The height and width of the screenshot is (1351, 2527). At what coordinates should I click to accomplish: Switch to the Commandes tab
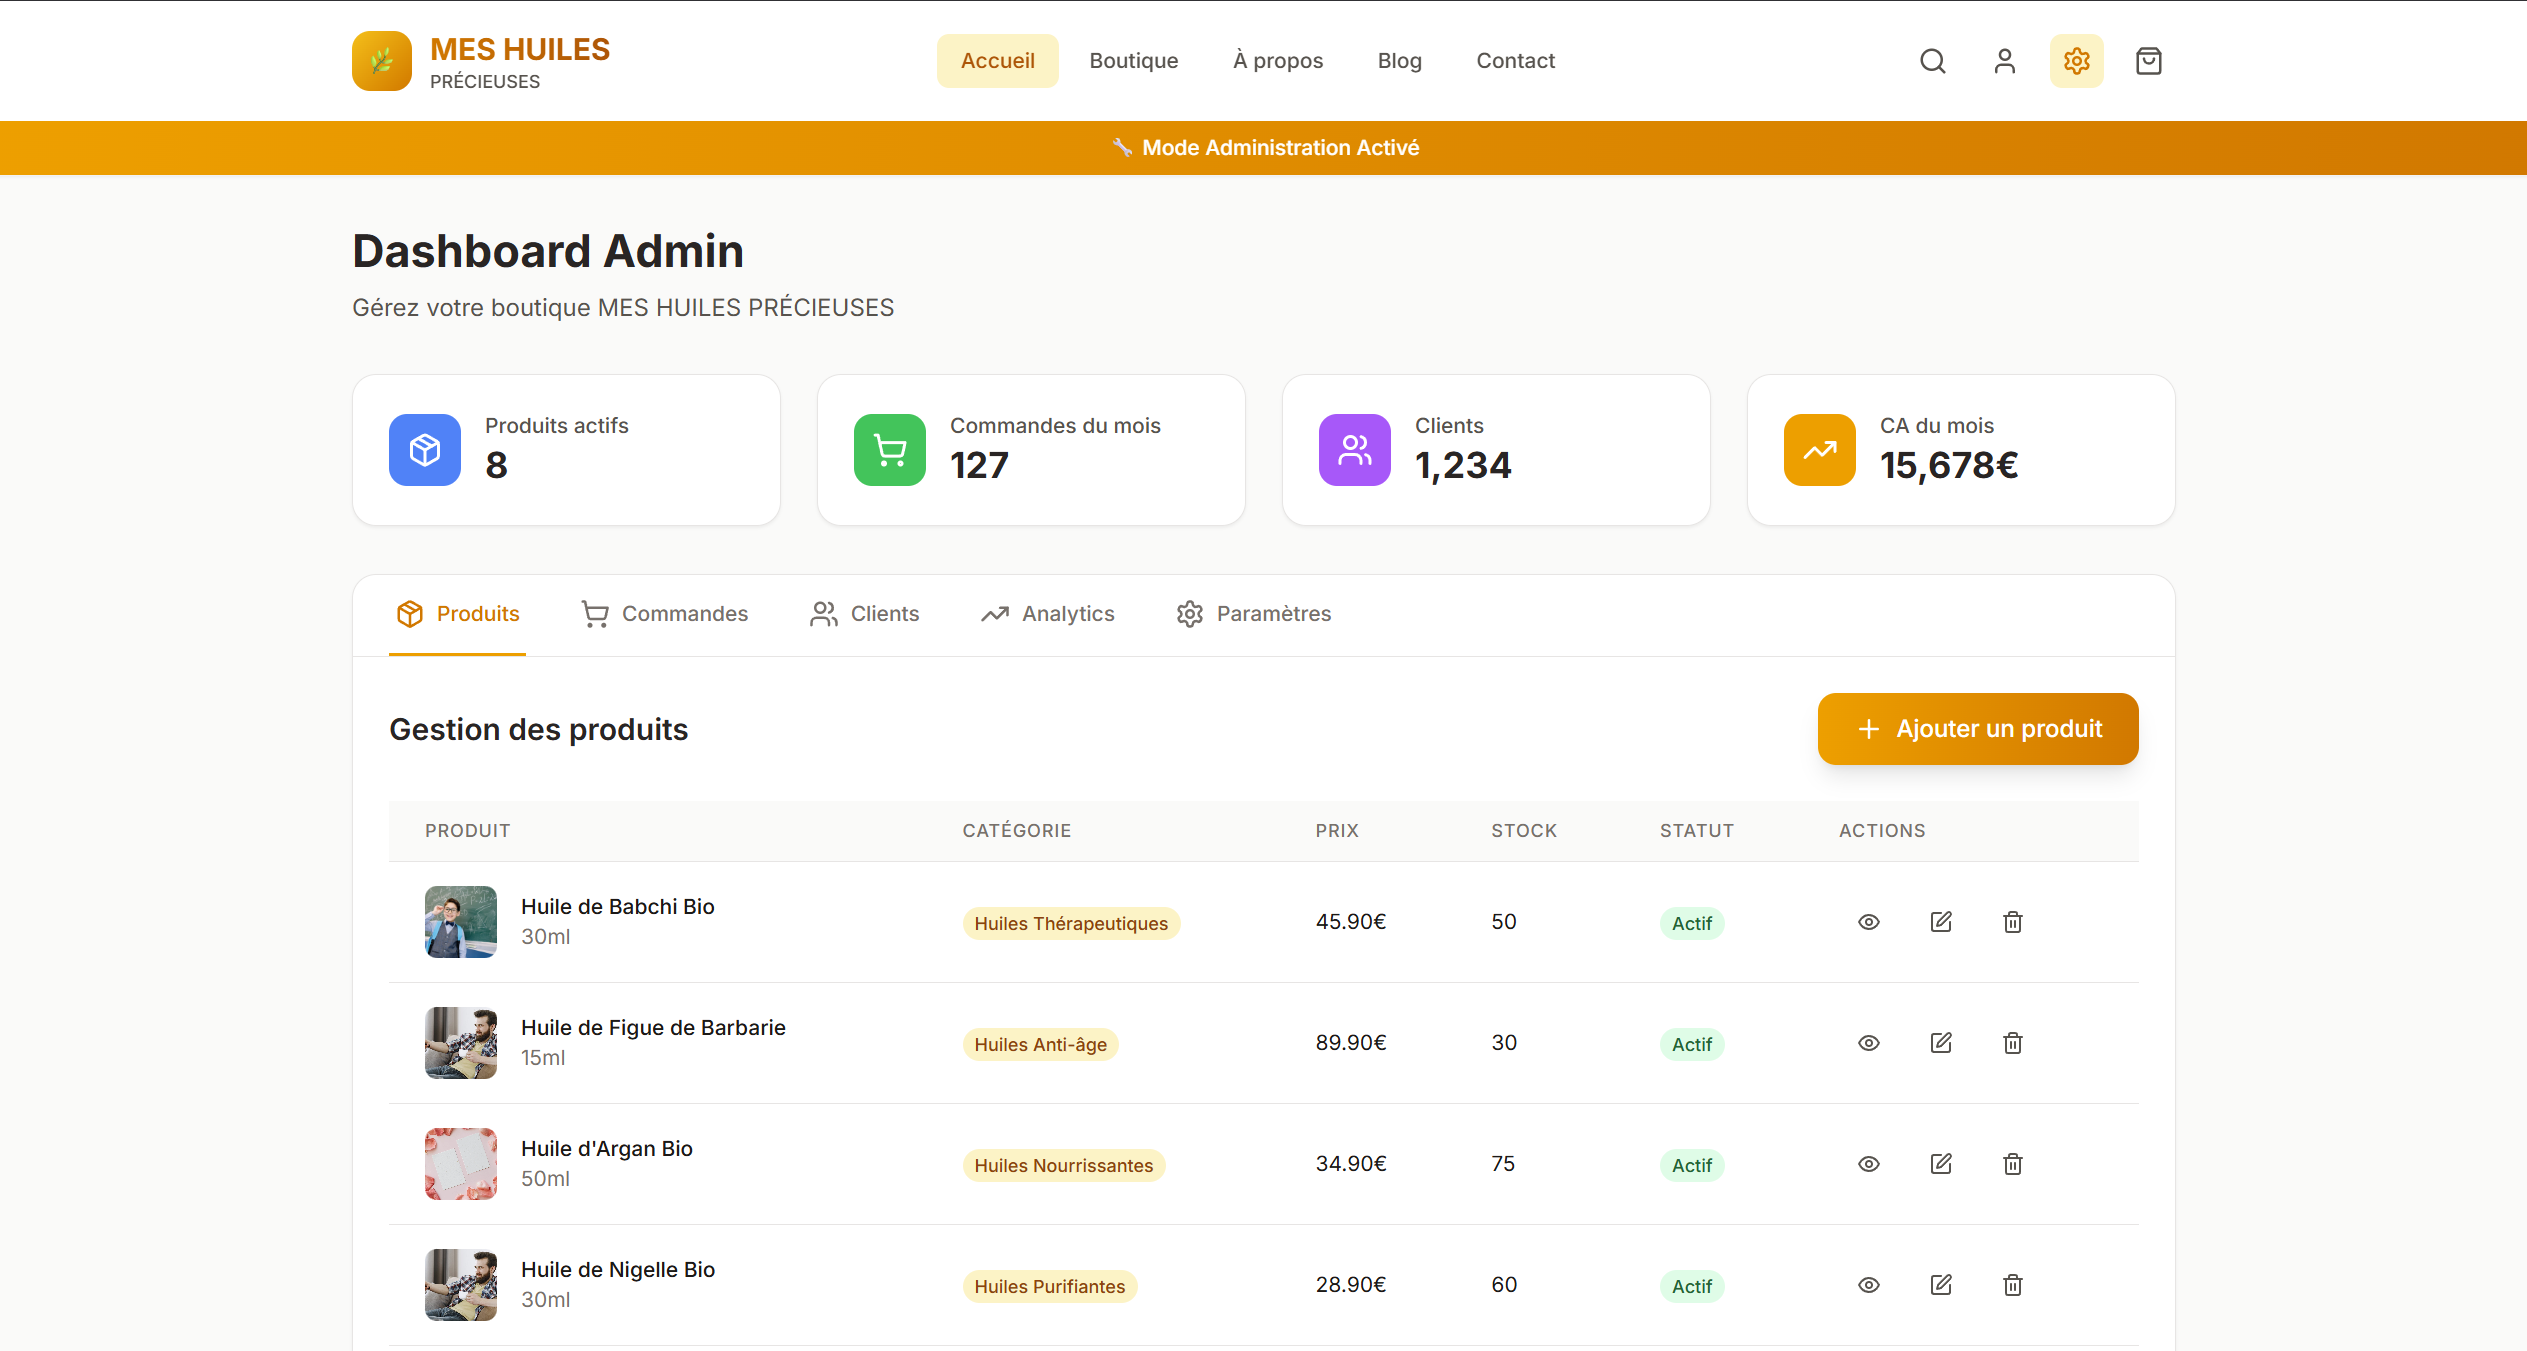[665, 614]
